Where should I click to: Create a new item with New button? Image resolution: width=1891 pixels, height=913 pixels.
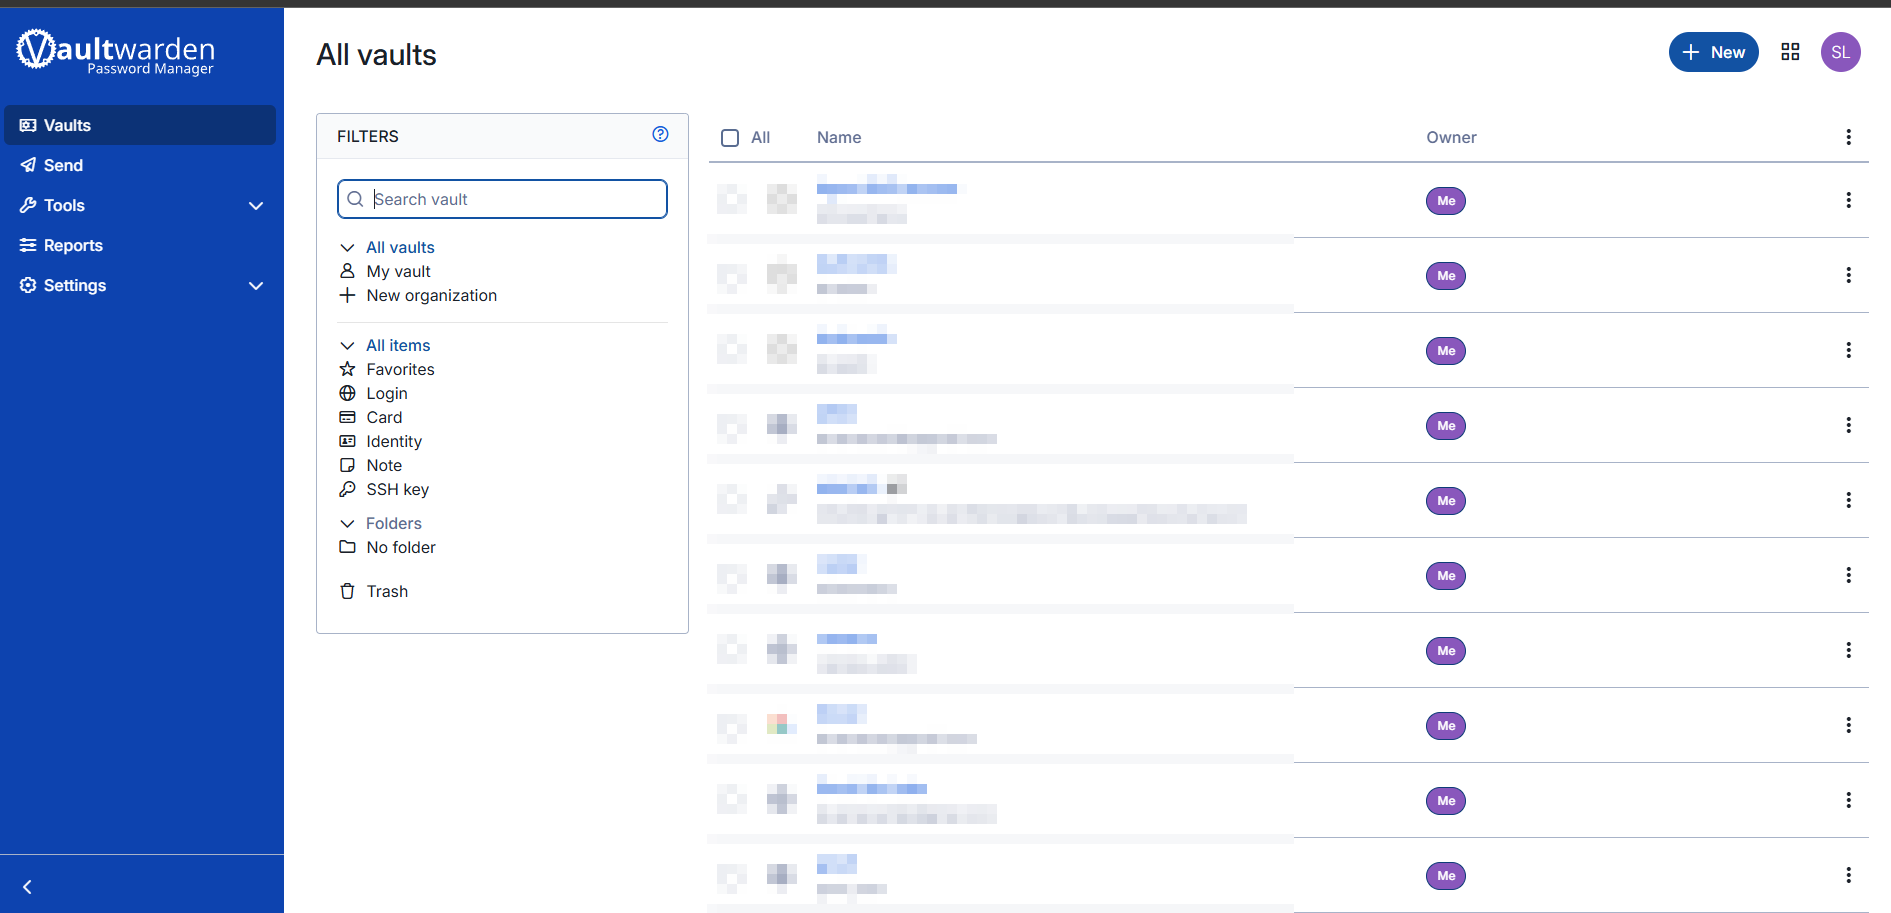(x=1713, y=52)
